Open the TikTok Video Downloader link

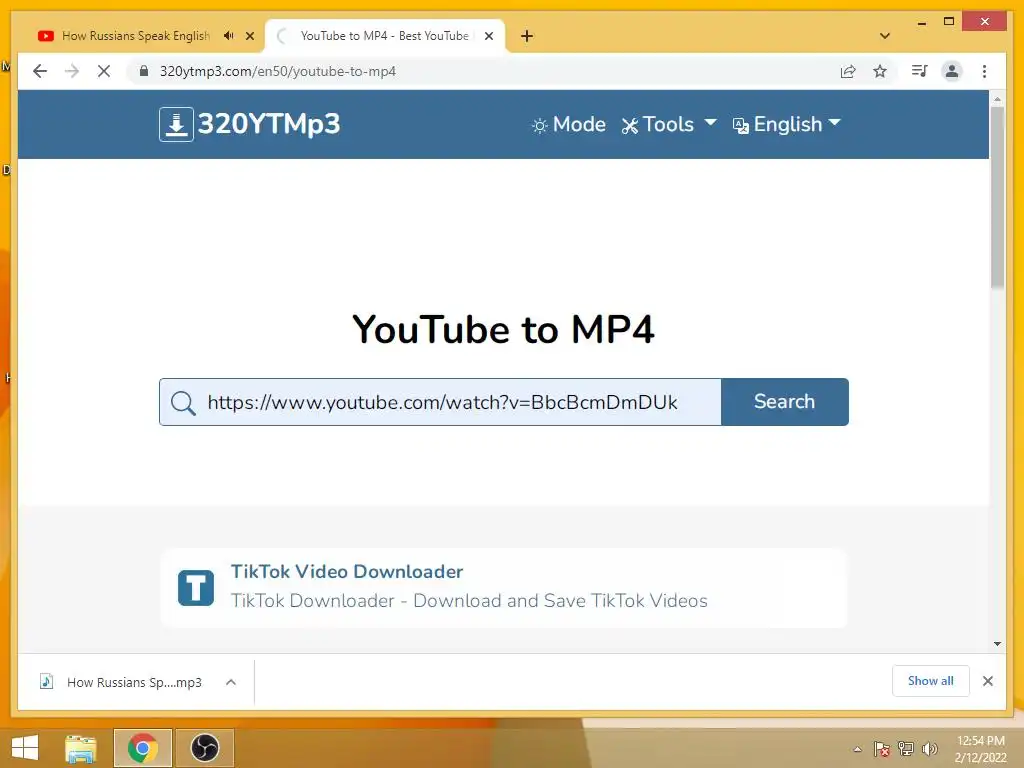coord(347,571)
